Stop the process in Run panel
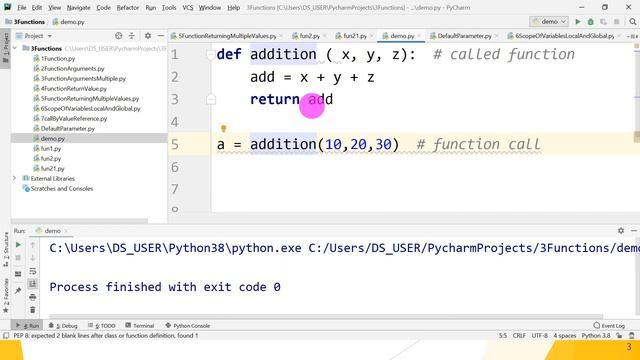 18,258
